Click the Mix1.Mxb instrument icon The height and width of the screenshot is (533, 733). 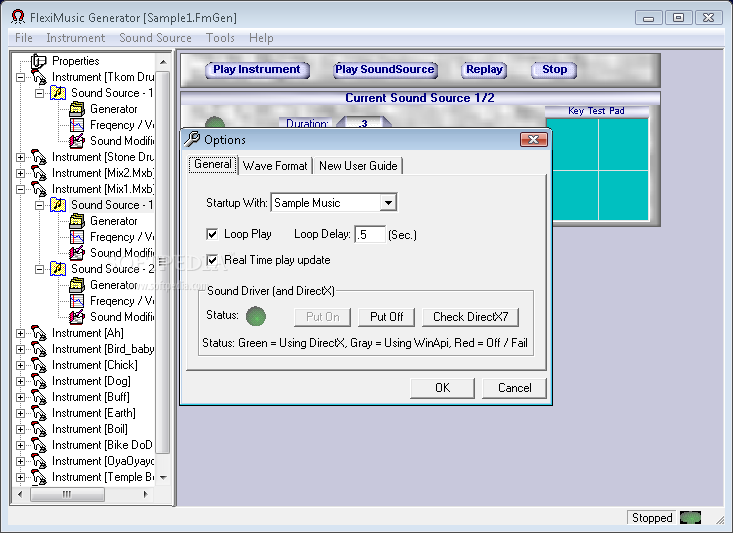(39, 189)
